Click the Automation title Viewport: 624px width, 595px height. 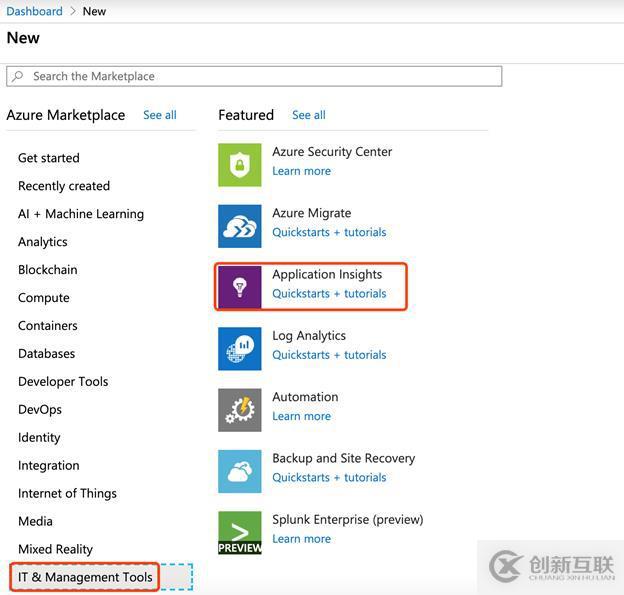[x=305, y=397]
